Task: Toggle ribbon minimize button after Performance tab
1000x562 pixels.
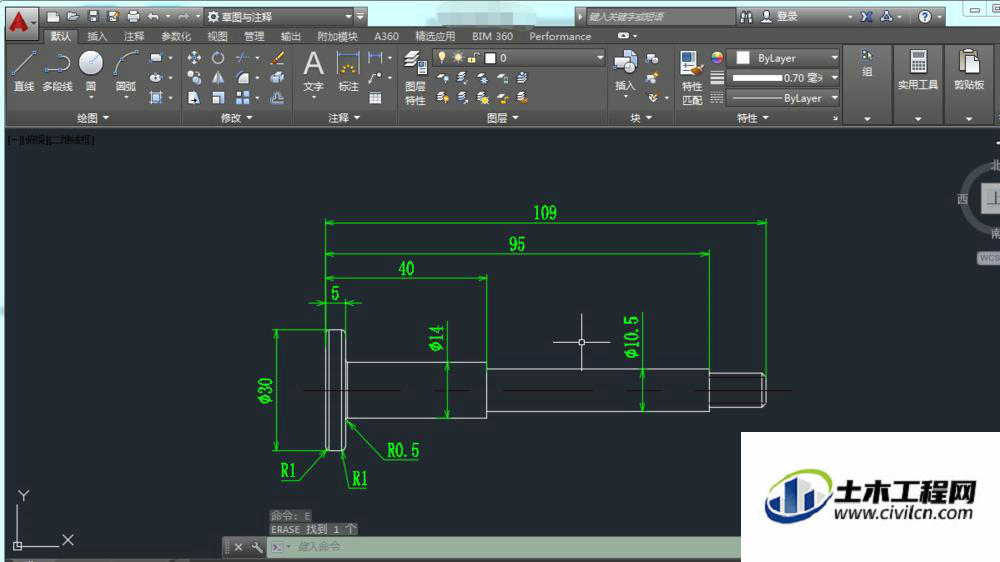Action: click(x=623, y=36)
